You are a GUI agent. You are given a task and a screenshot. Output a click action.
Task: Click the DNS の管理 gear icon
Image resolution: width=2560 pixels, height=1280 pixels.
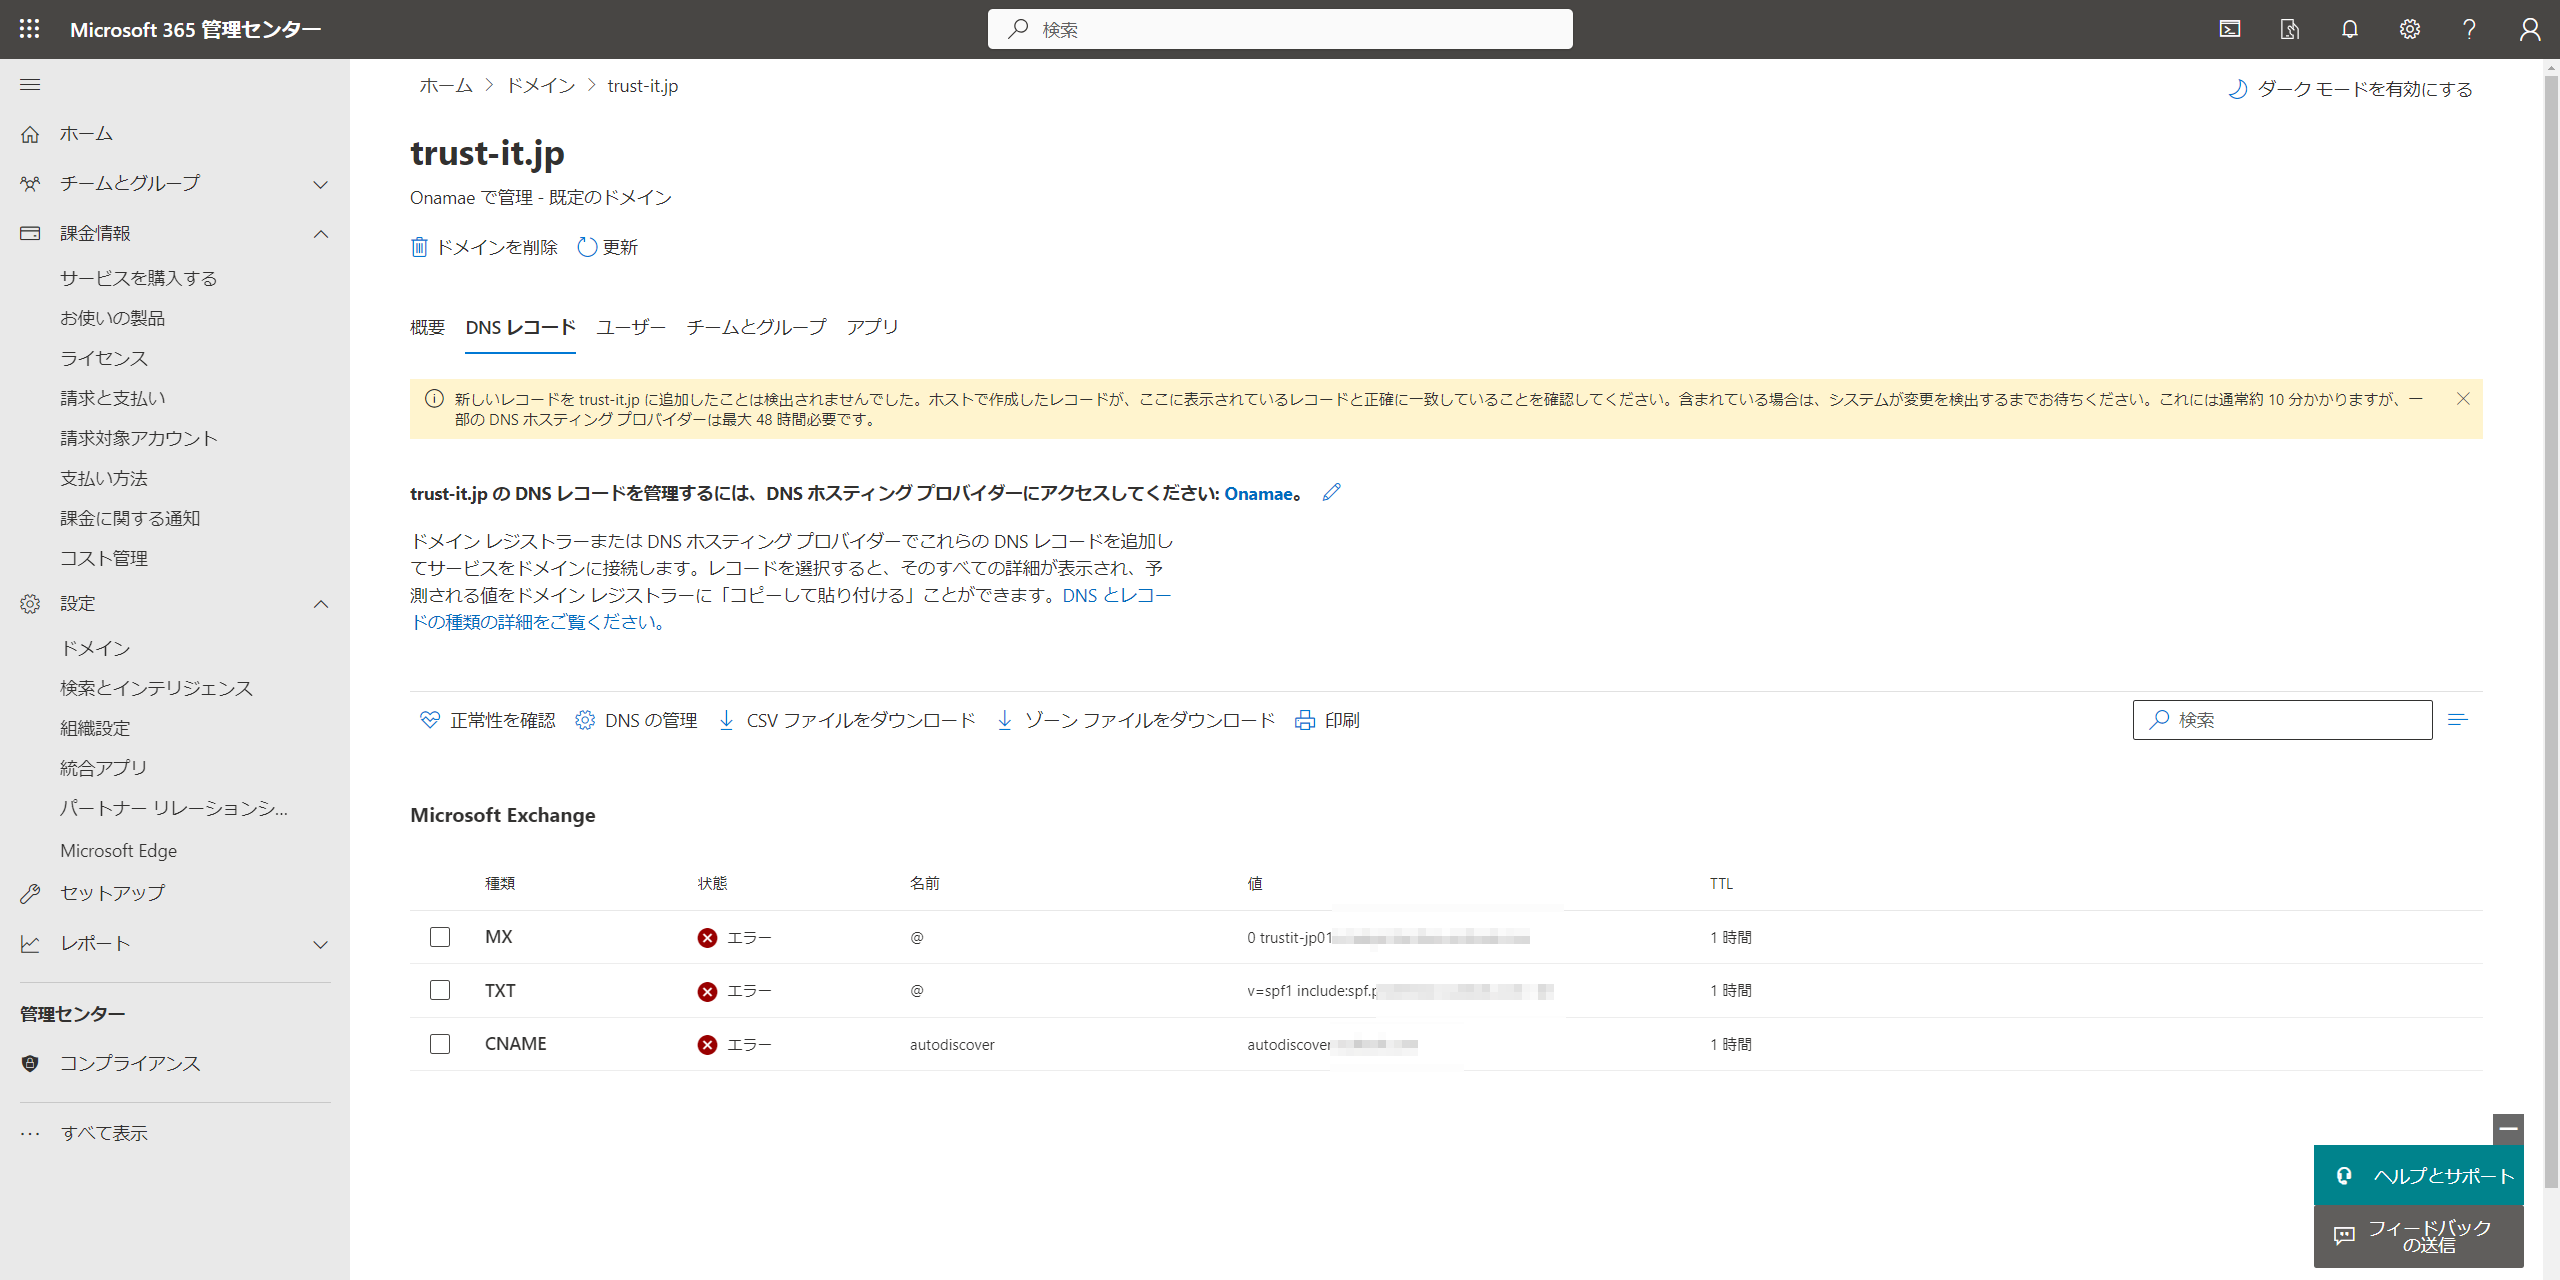[x=585, y=720]
